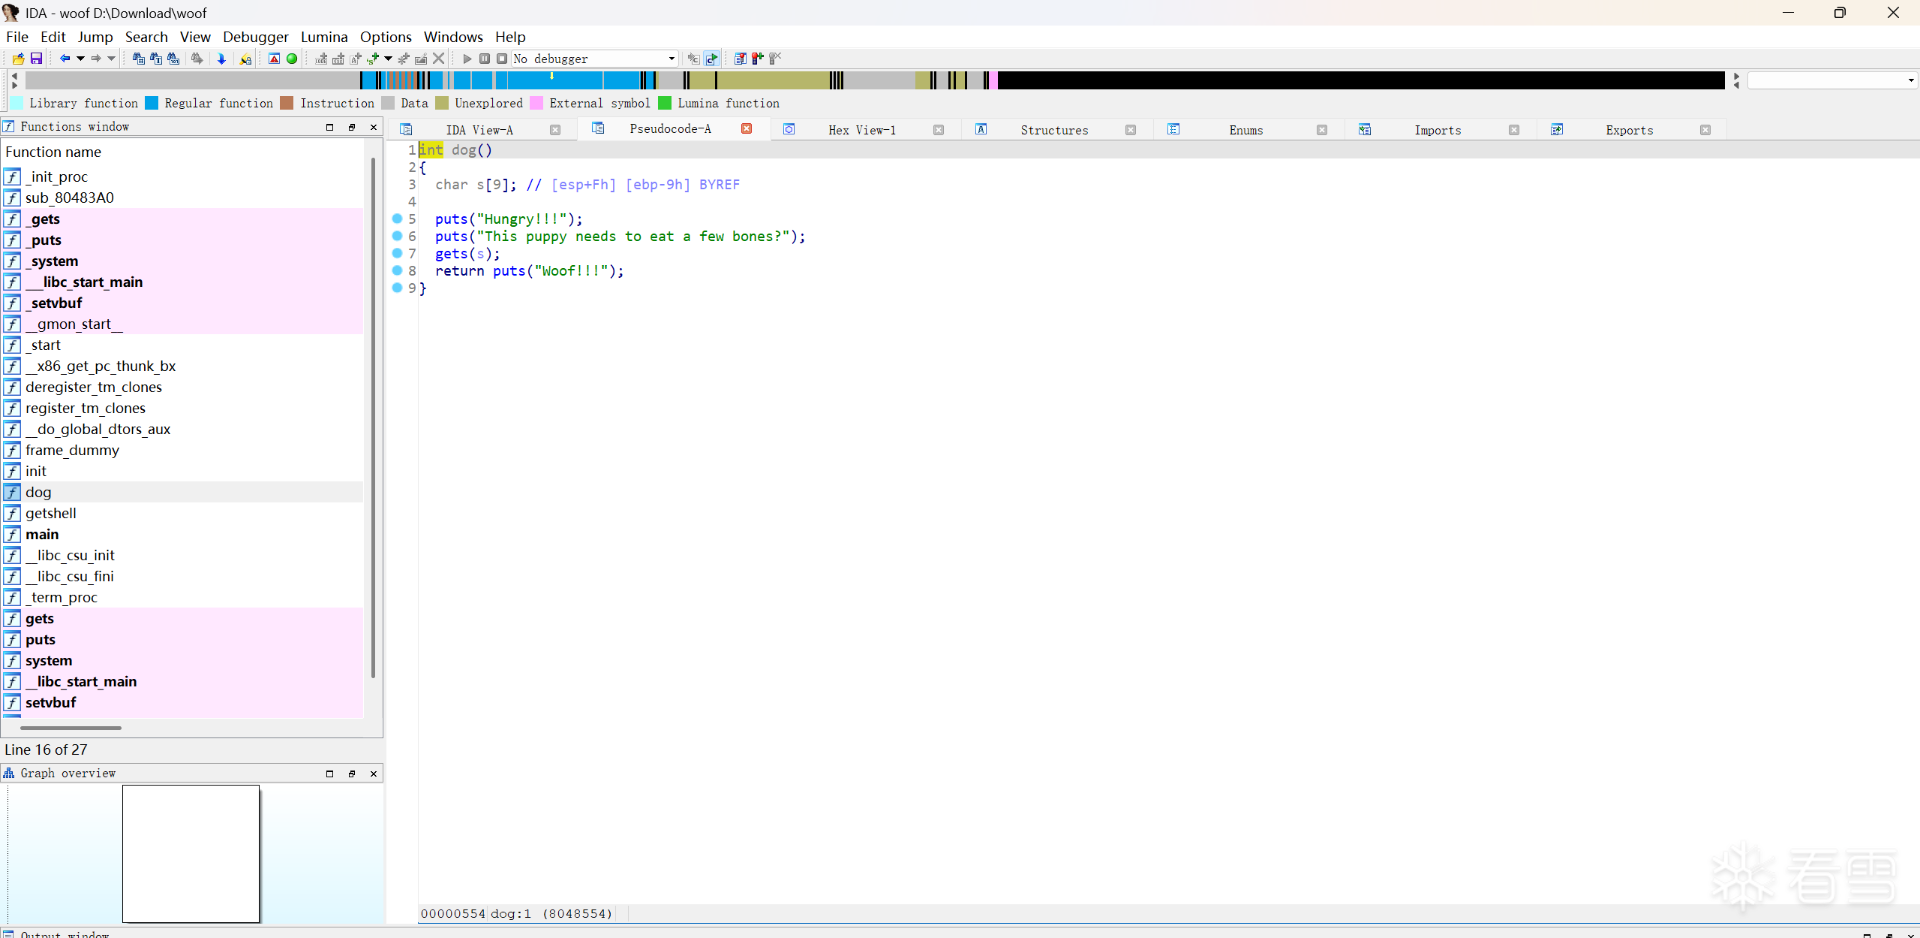Image resolution: width=1920 pixels, height=938 pixels.
Task: Open the forward-history dropdown arrow
Action: pos(111,59)
